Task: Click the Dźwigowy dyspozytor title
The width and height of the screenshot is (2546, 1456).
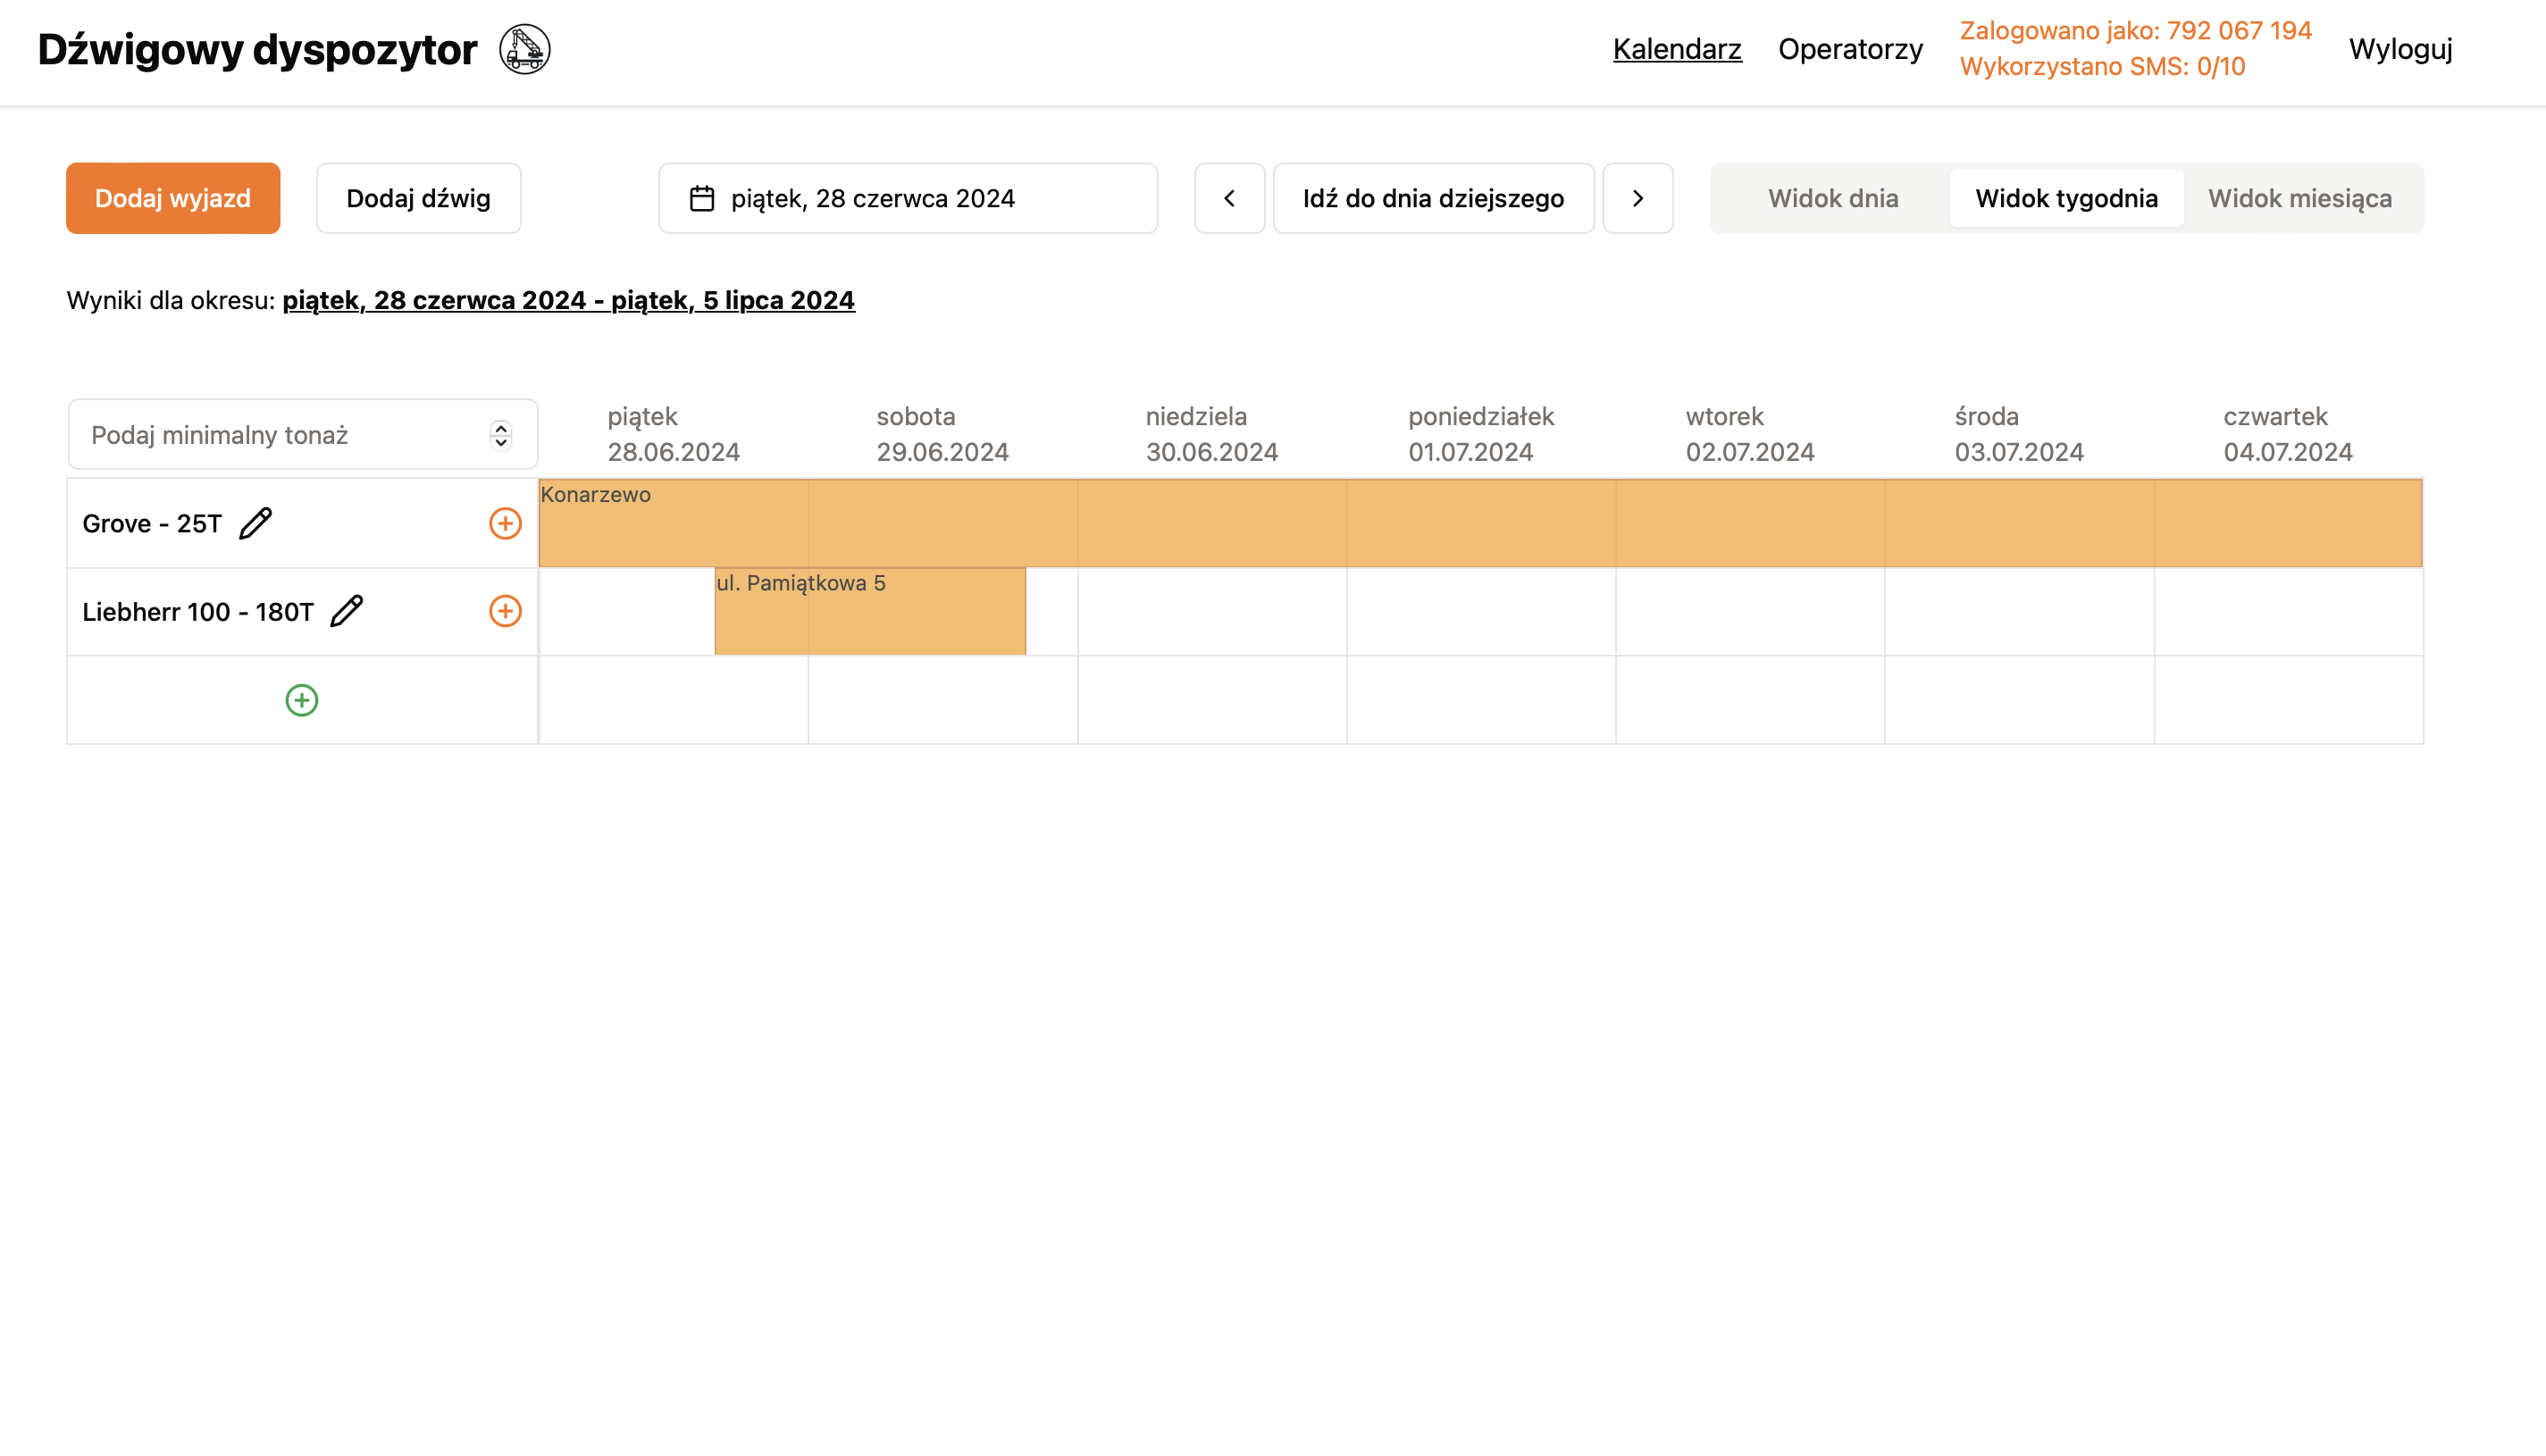Action: click(x=258, y=49)
